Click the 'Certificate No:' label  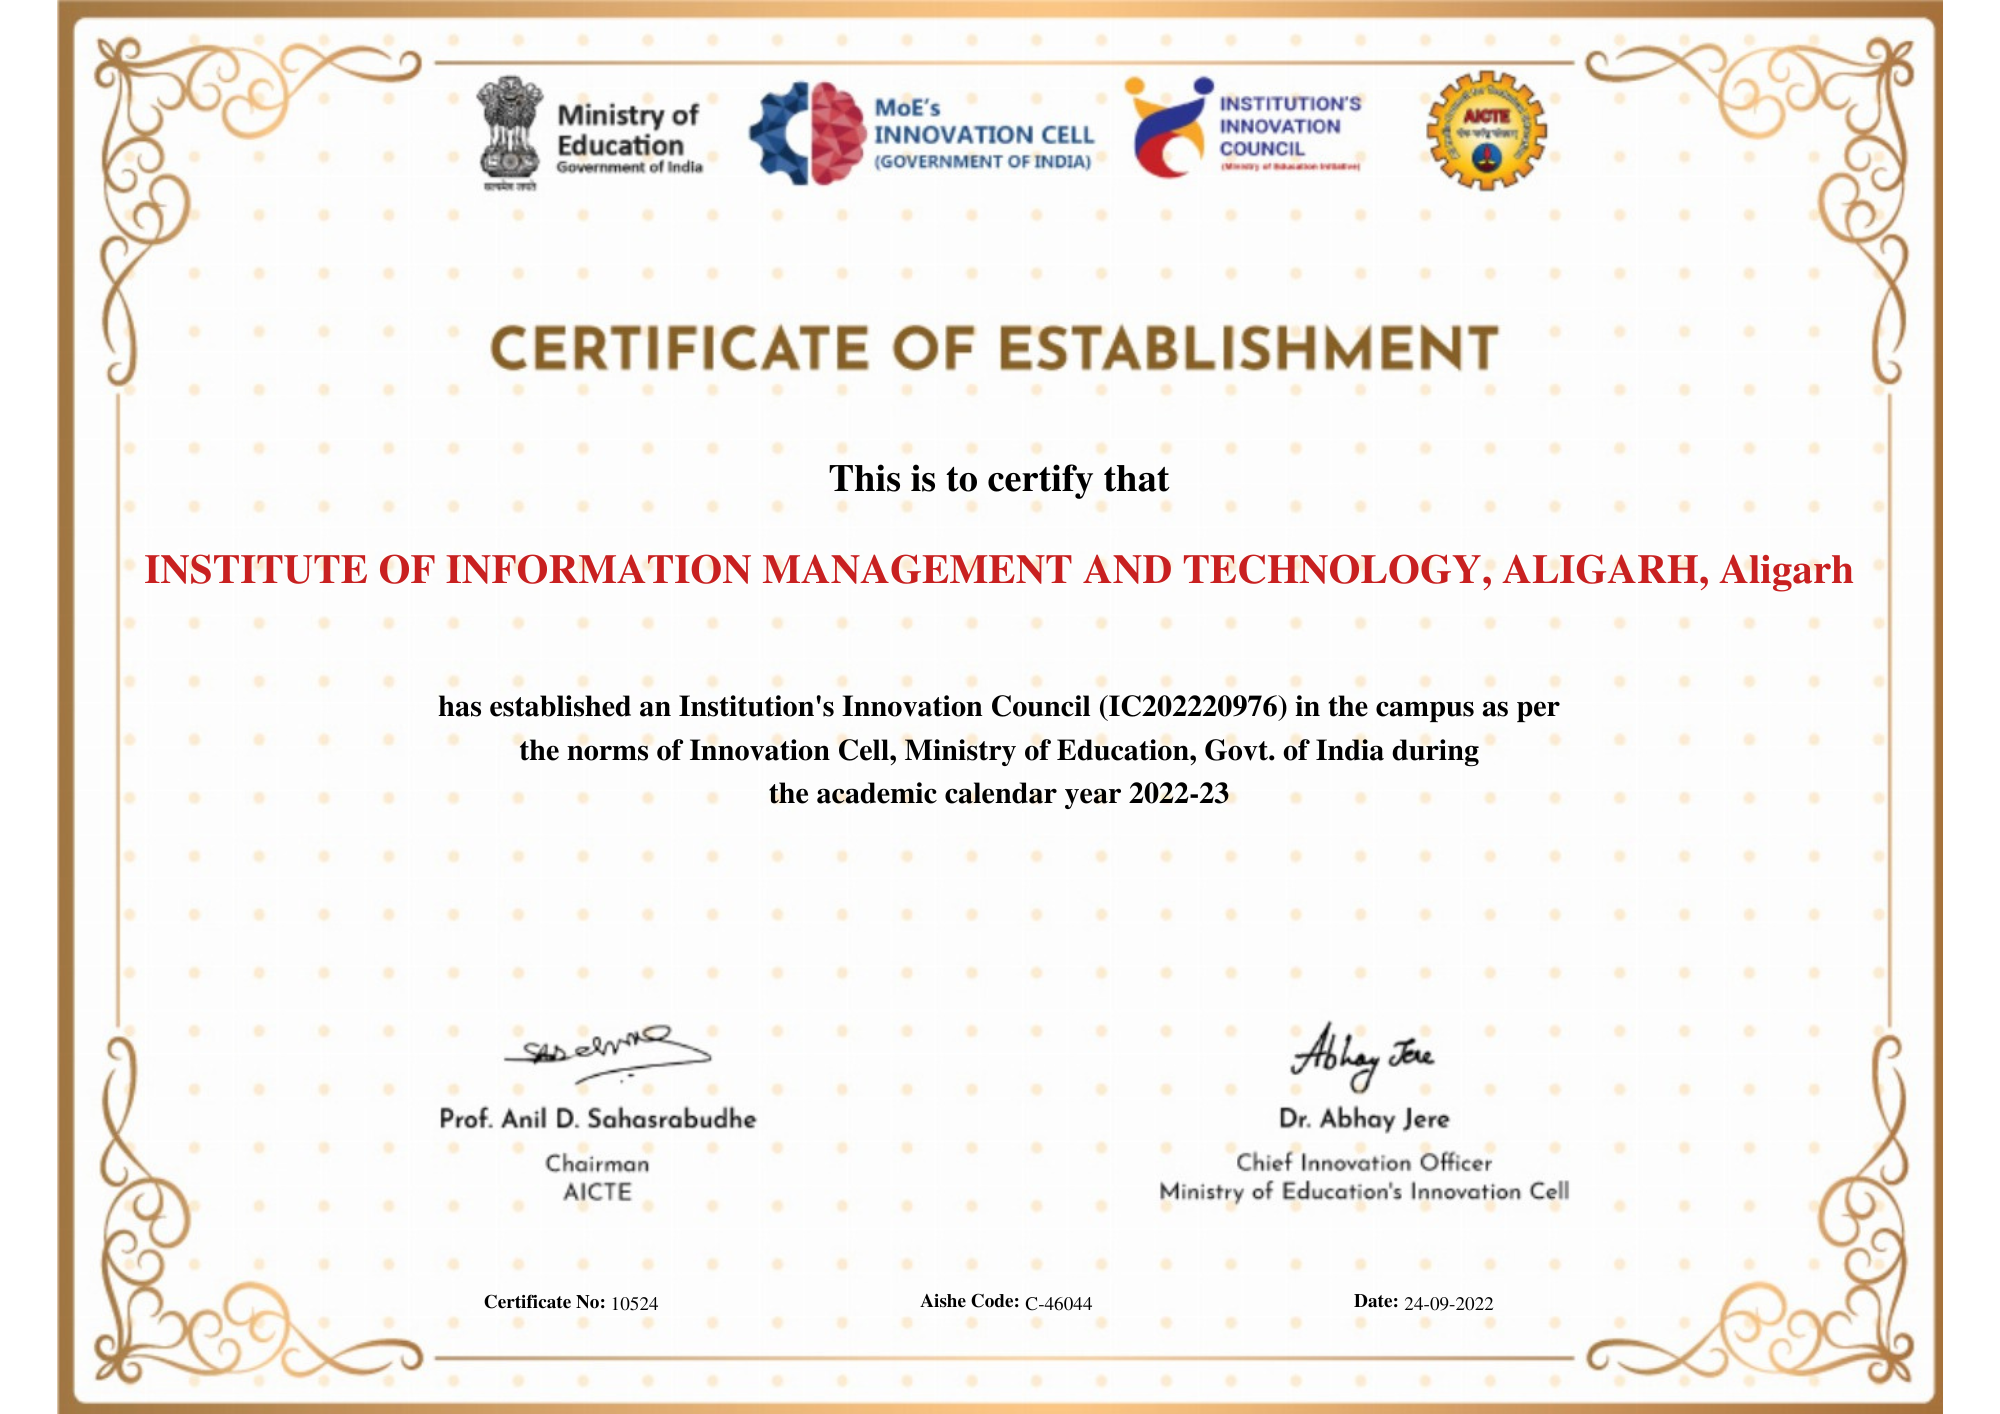[545, 1302]
